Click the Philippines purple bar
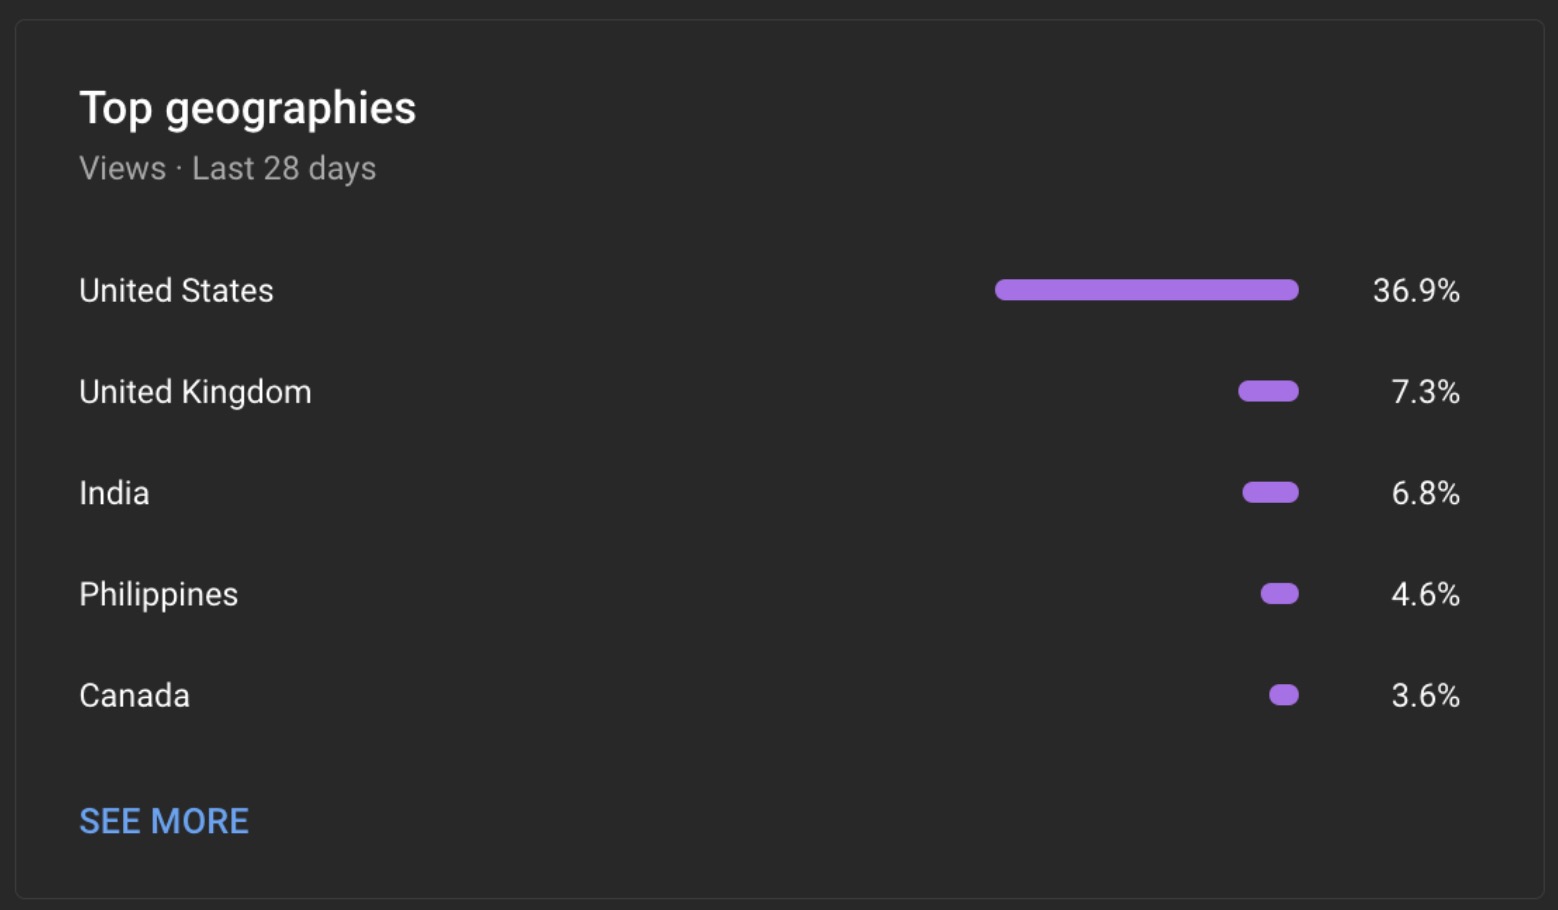Image resolution: width=1558 pixels, height=910 pixels. 1280,594
